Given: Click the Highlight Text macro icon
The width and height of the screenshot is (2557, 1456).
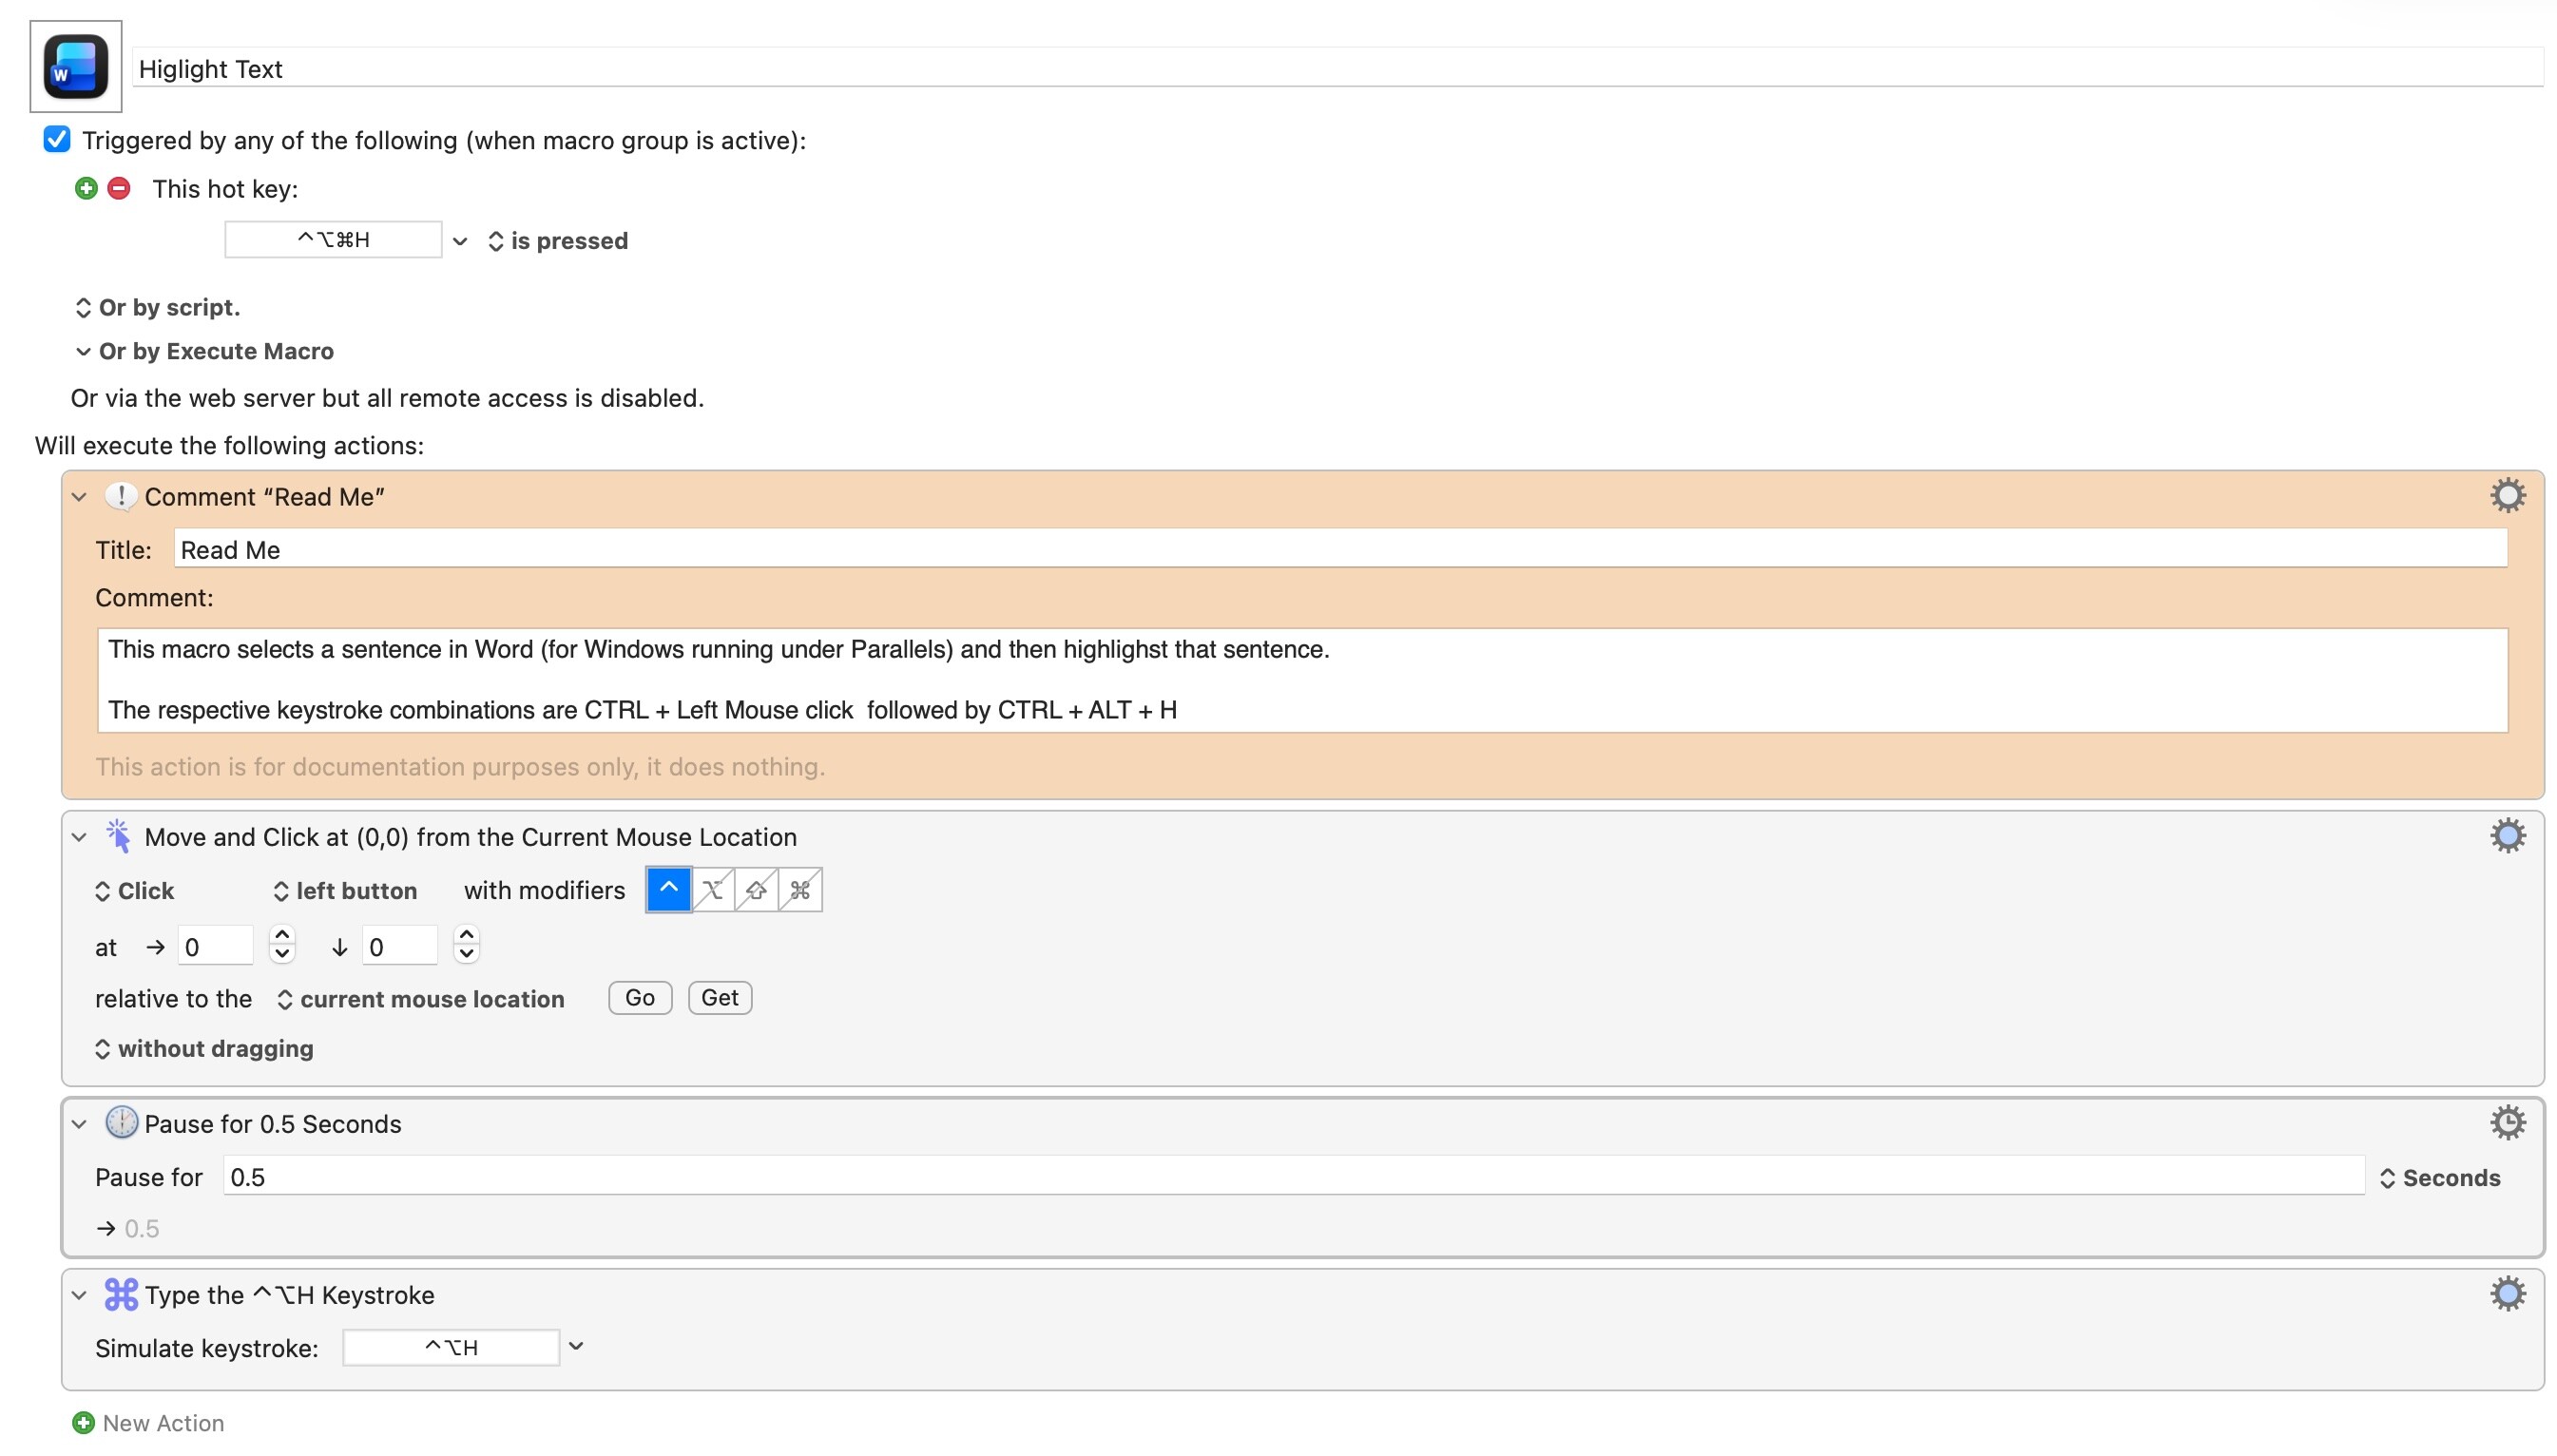Looking at the screenshot, I should point(75,66).
